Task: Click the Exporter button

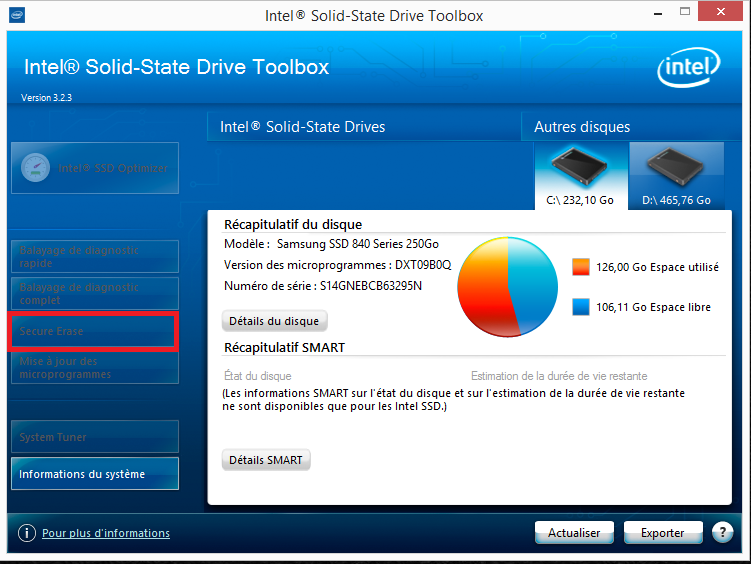Action: [663, 532]
